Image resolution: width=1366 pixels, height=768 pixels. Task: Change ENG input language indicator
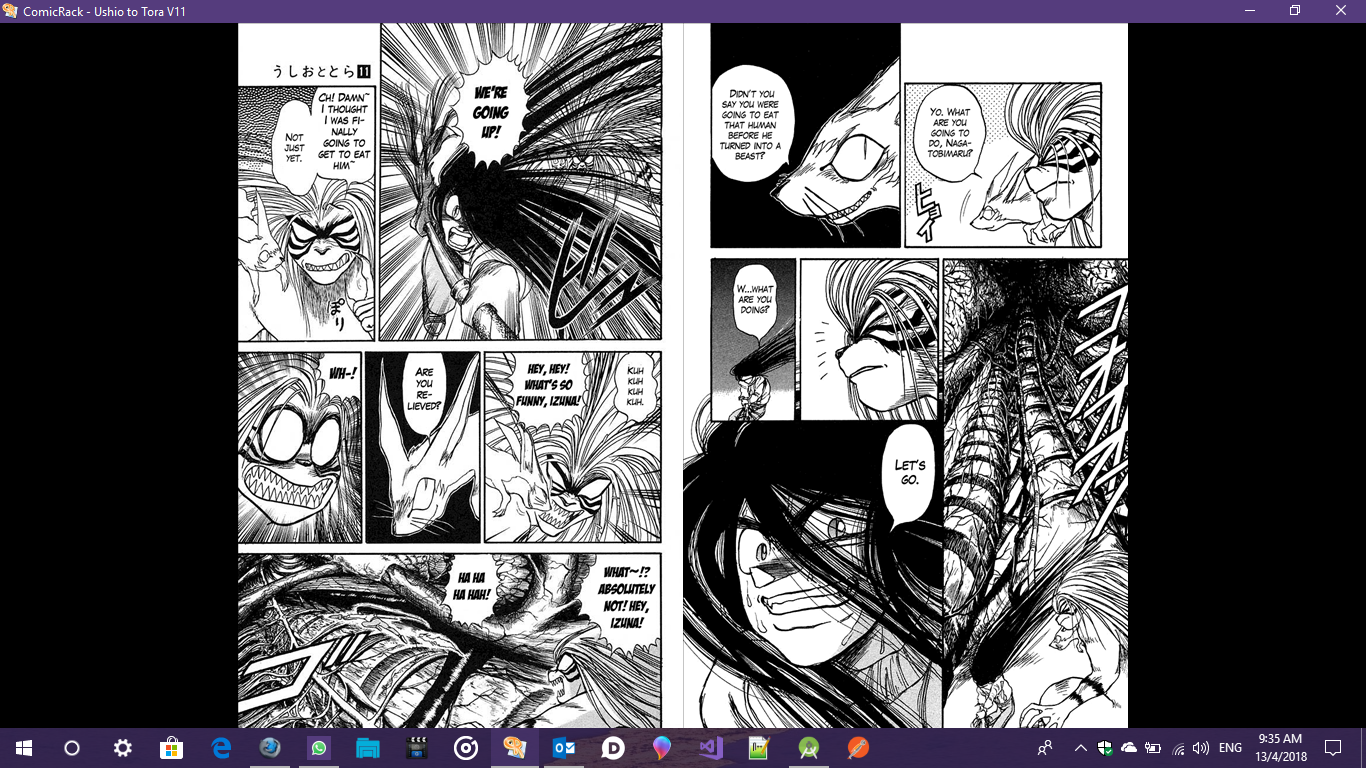[x=1231, y=748]
